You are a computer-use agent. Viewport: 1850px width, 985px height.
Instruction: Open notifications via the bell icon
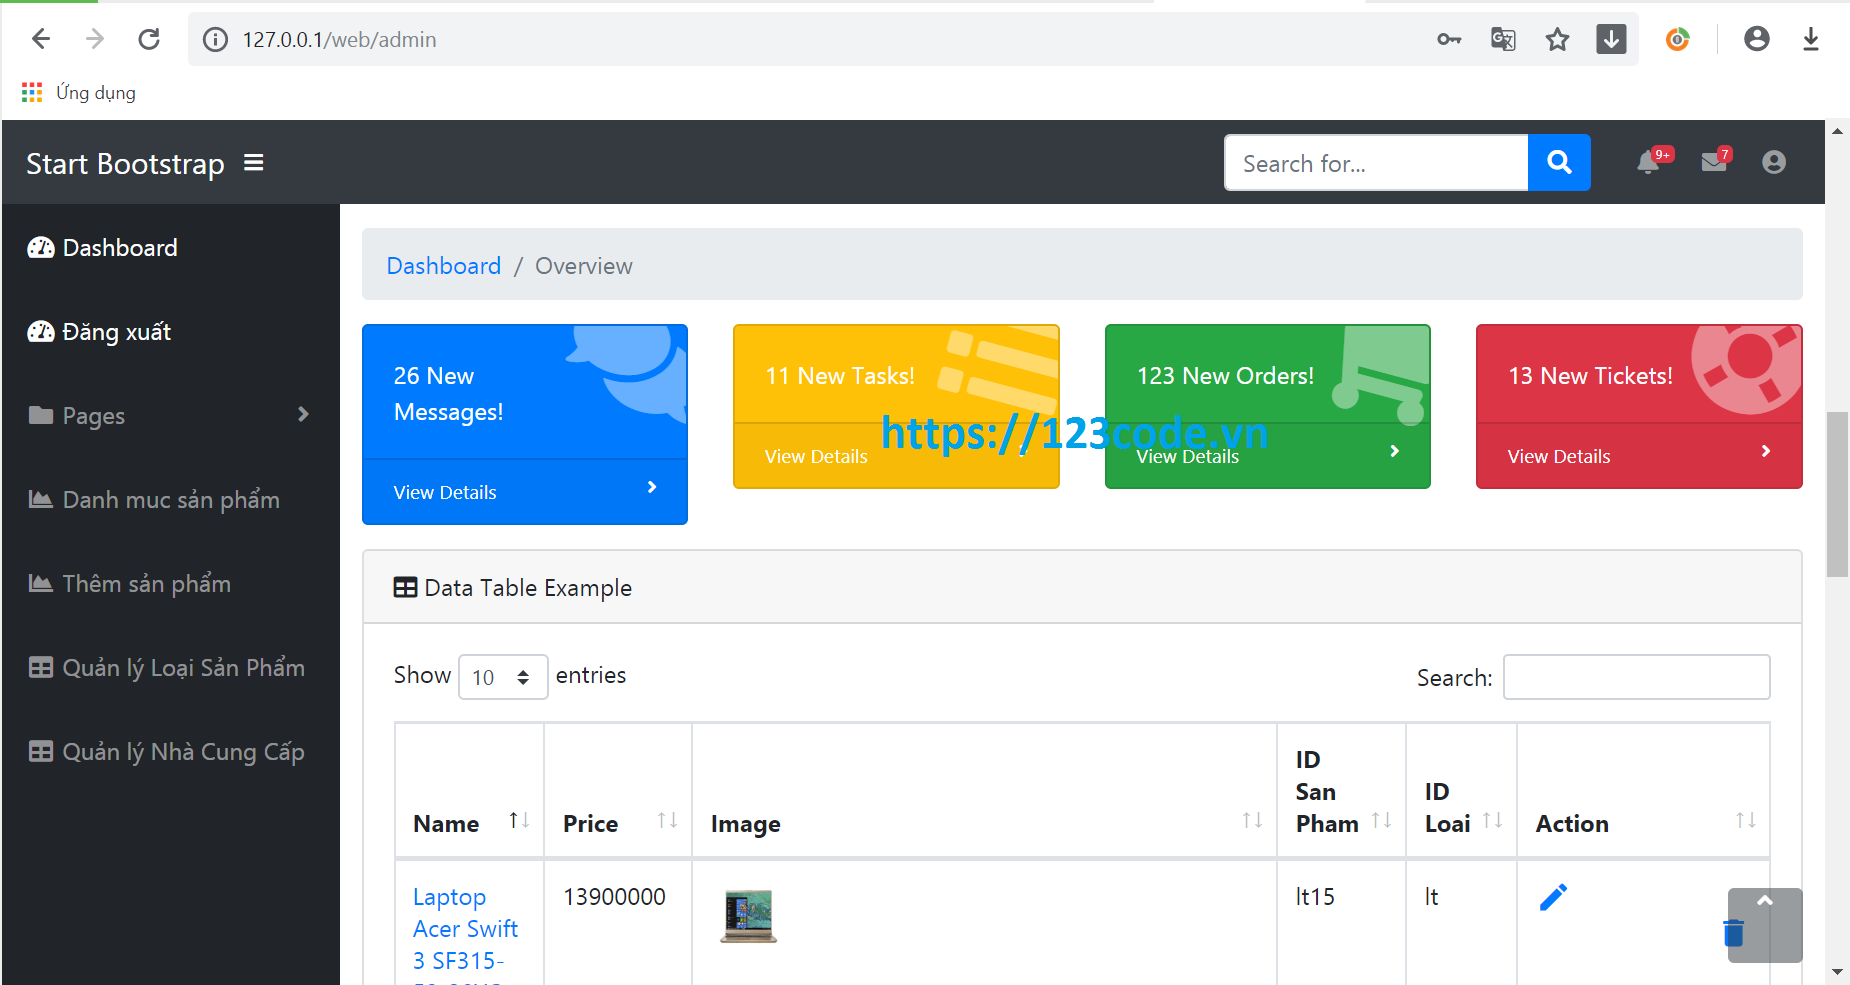[x=1650, y=162]
